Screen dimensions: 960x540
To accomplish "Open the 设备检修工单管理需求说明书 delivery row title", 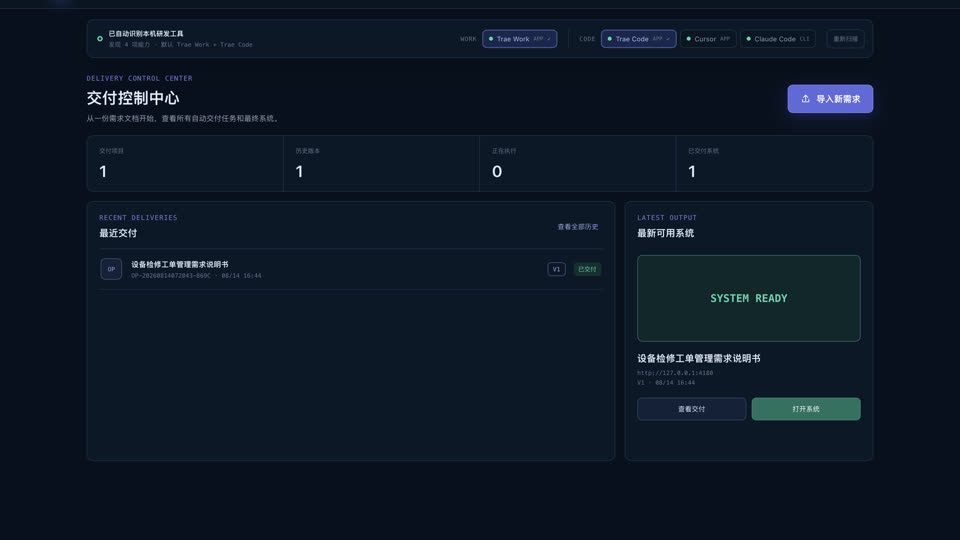I will 179,264.
